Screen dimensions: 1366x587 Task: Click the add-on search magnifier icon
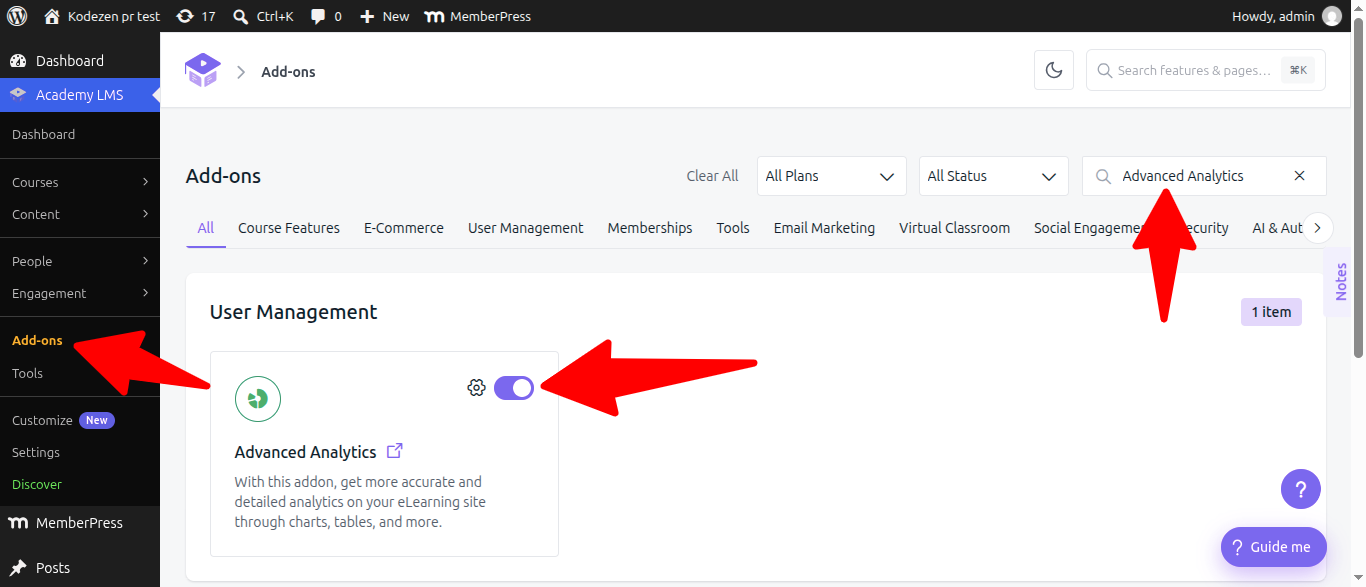[x=1104, y=176]
